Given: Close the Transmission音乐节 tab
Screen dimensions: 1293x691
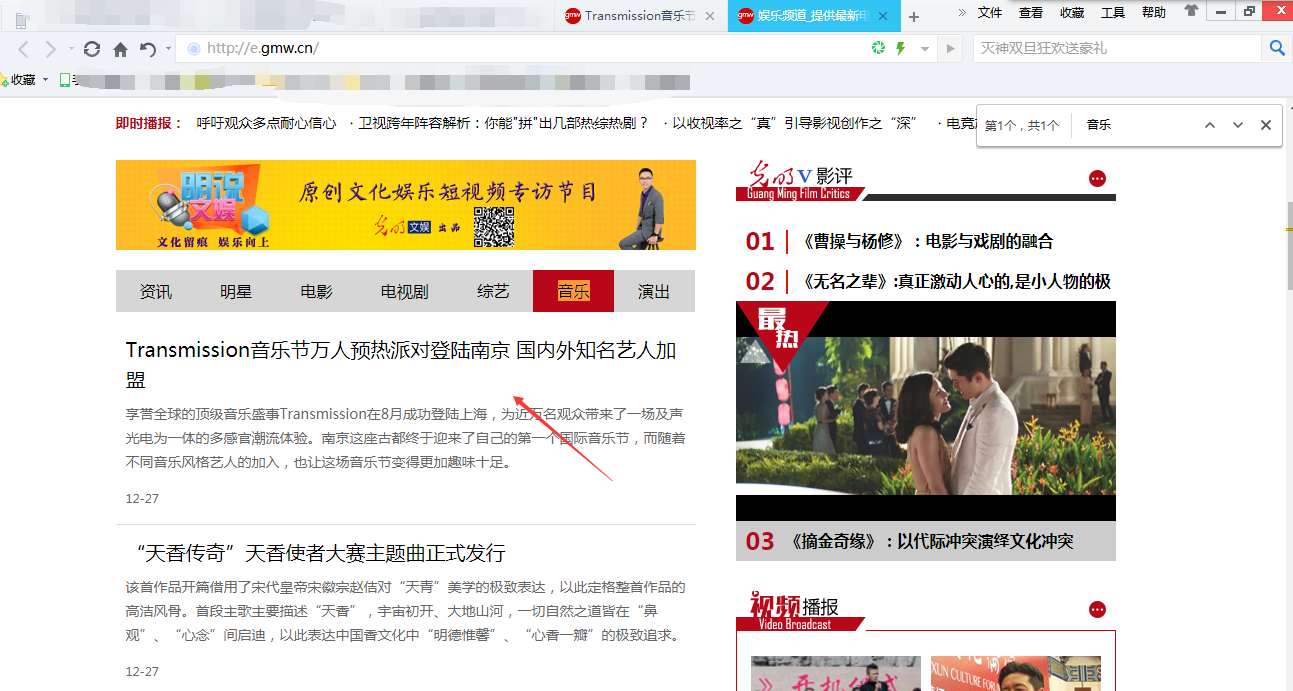Looking at the screenshot, I should click(x=710, y=16).
